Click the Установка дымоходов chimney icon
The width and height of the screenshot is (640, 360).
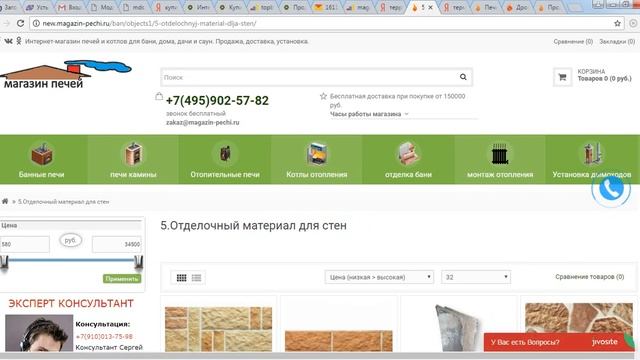pos(592,154)
